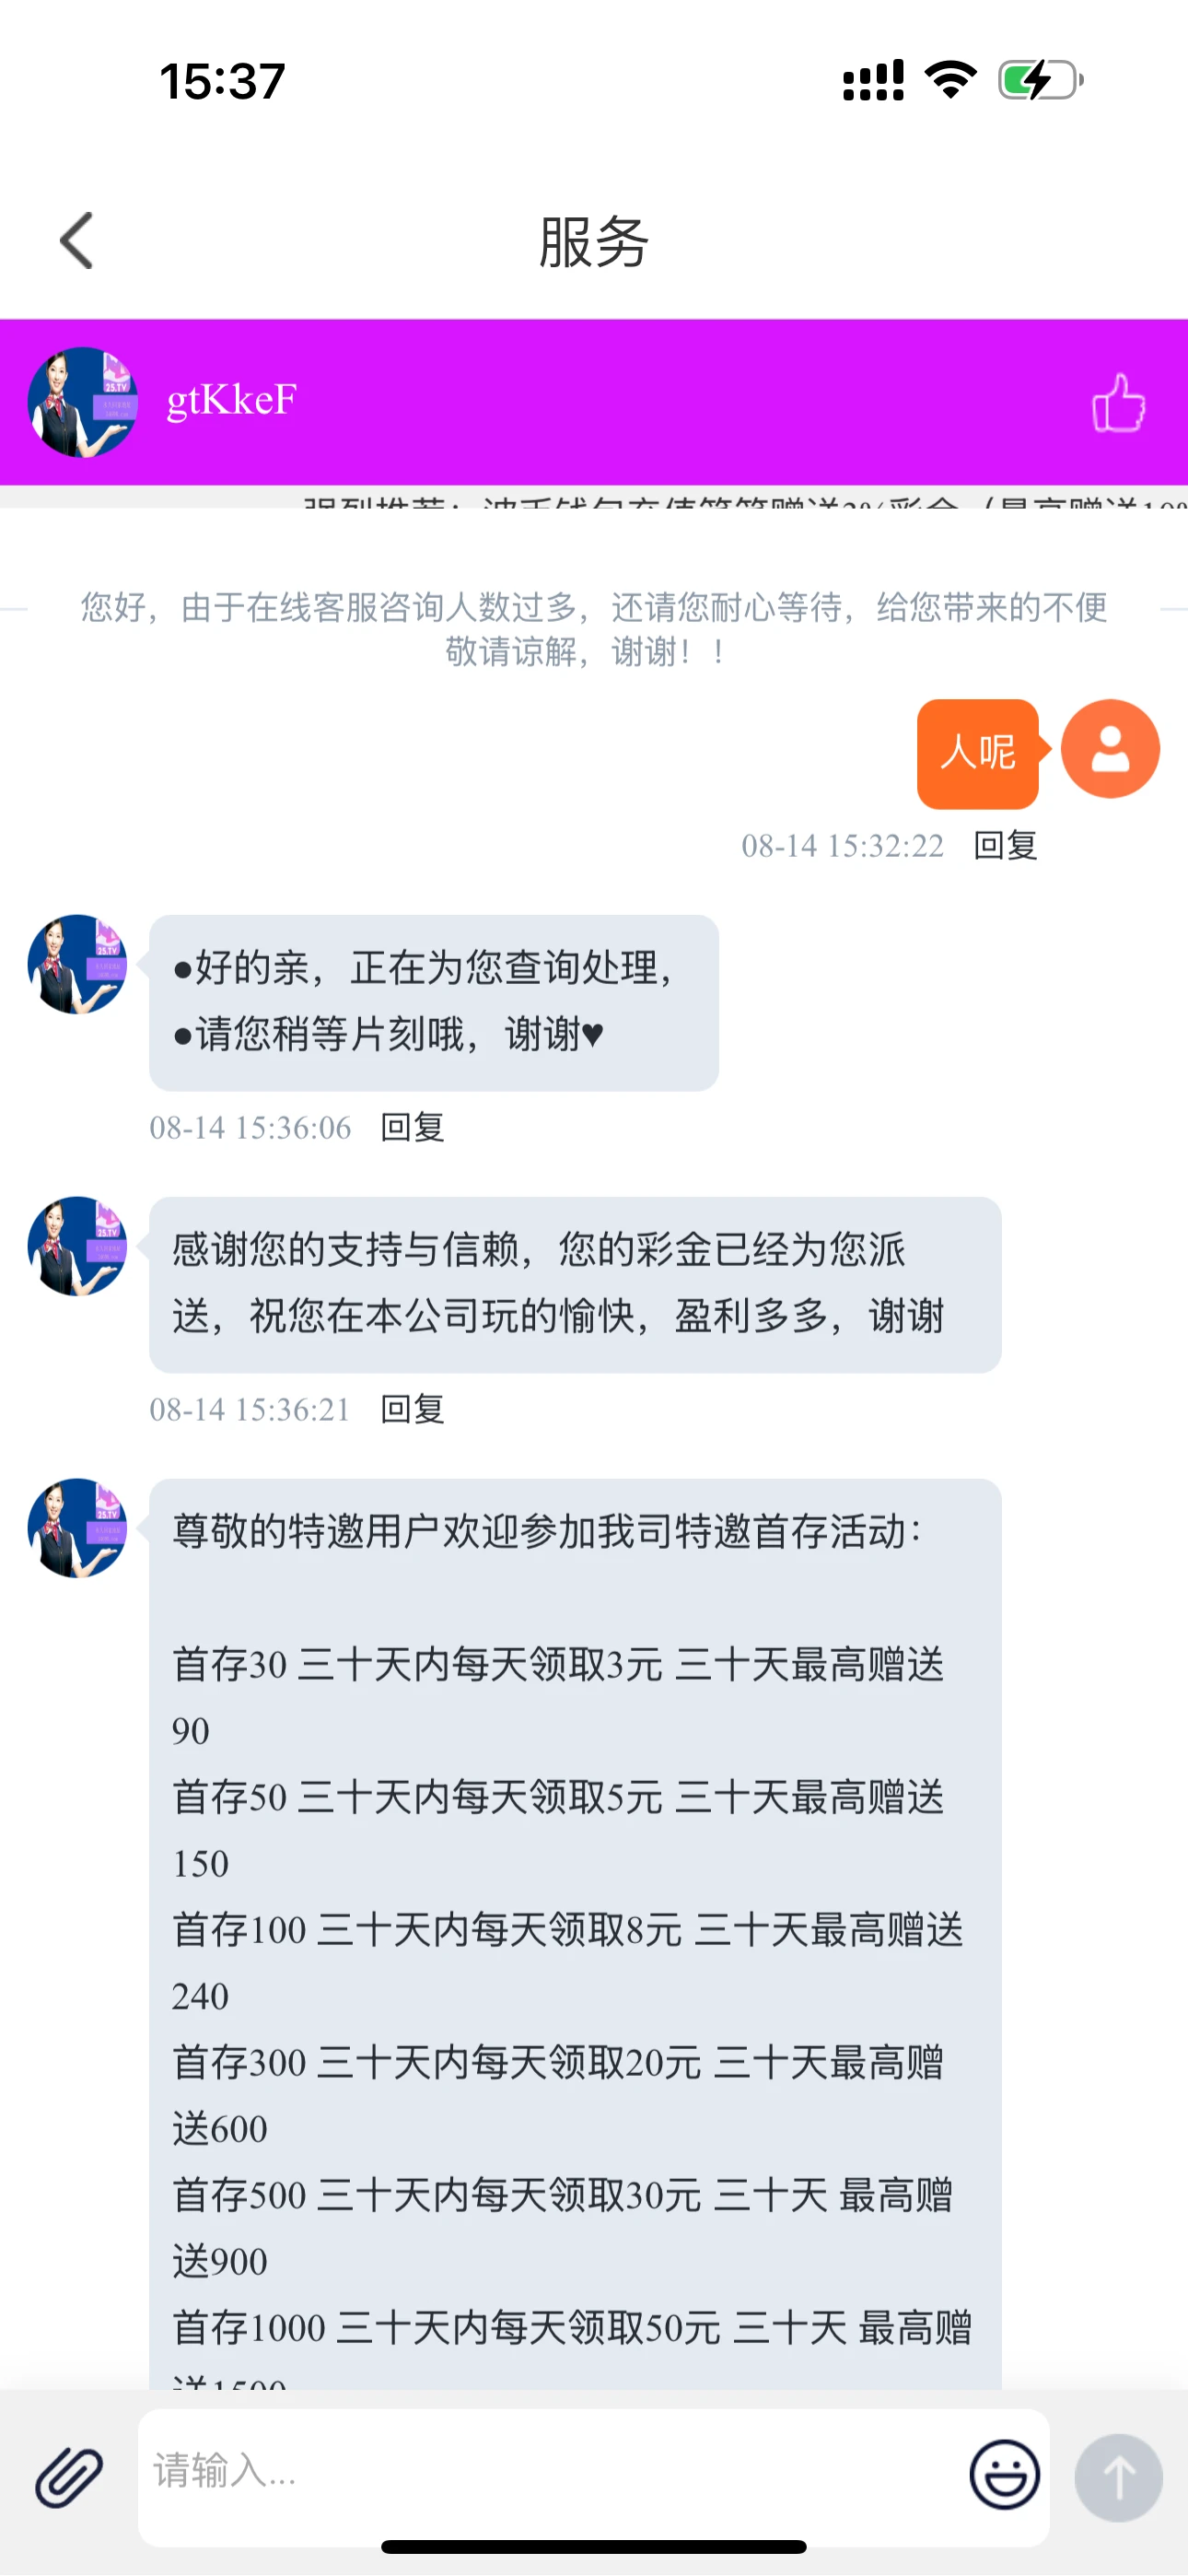Open the paperclip attachment icon
The width and height of the screenshot is (1188, 2576).
(69, 2477)
